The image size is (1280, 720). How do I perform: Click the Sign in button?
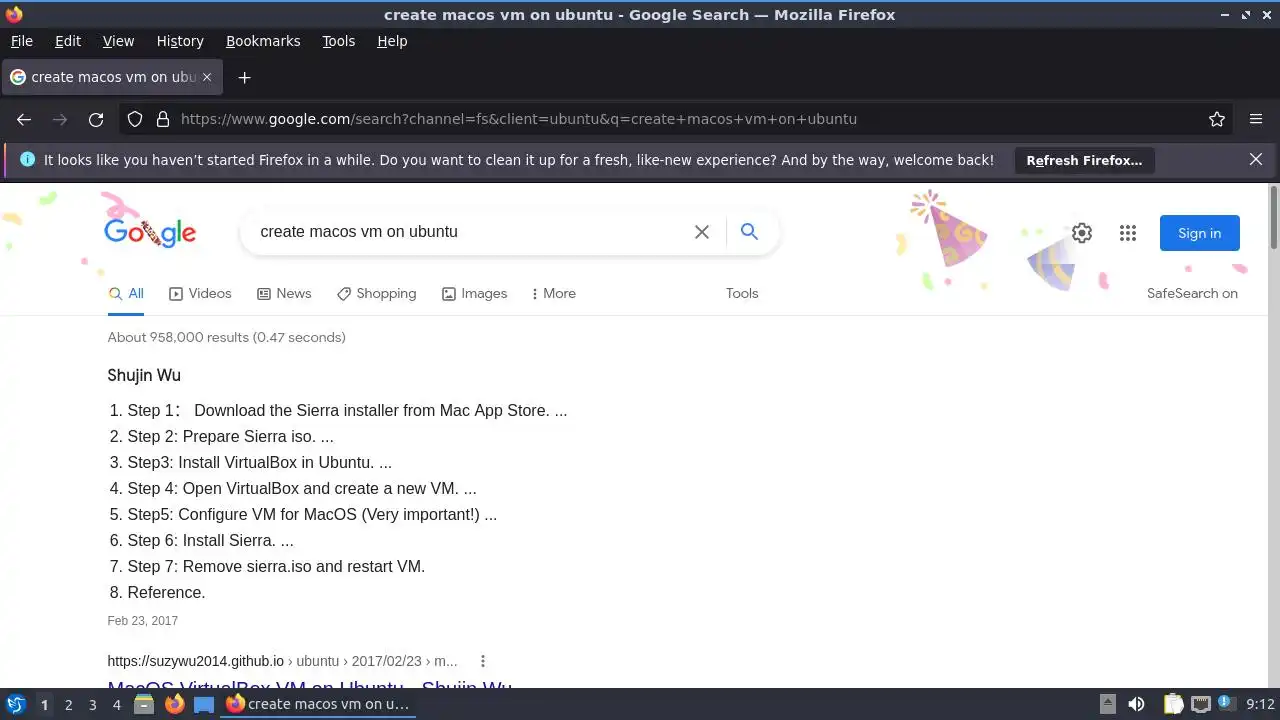pyautogui.click(x=1199, y=233)
